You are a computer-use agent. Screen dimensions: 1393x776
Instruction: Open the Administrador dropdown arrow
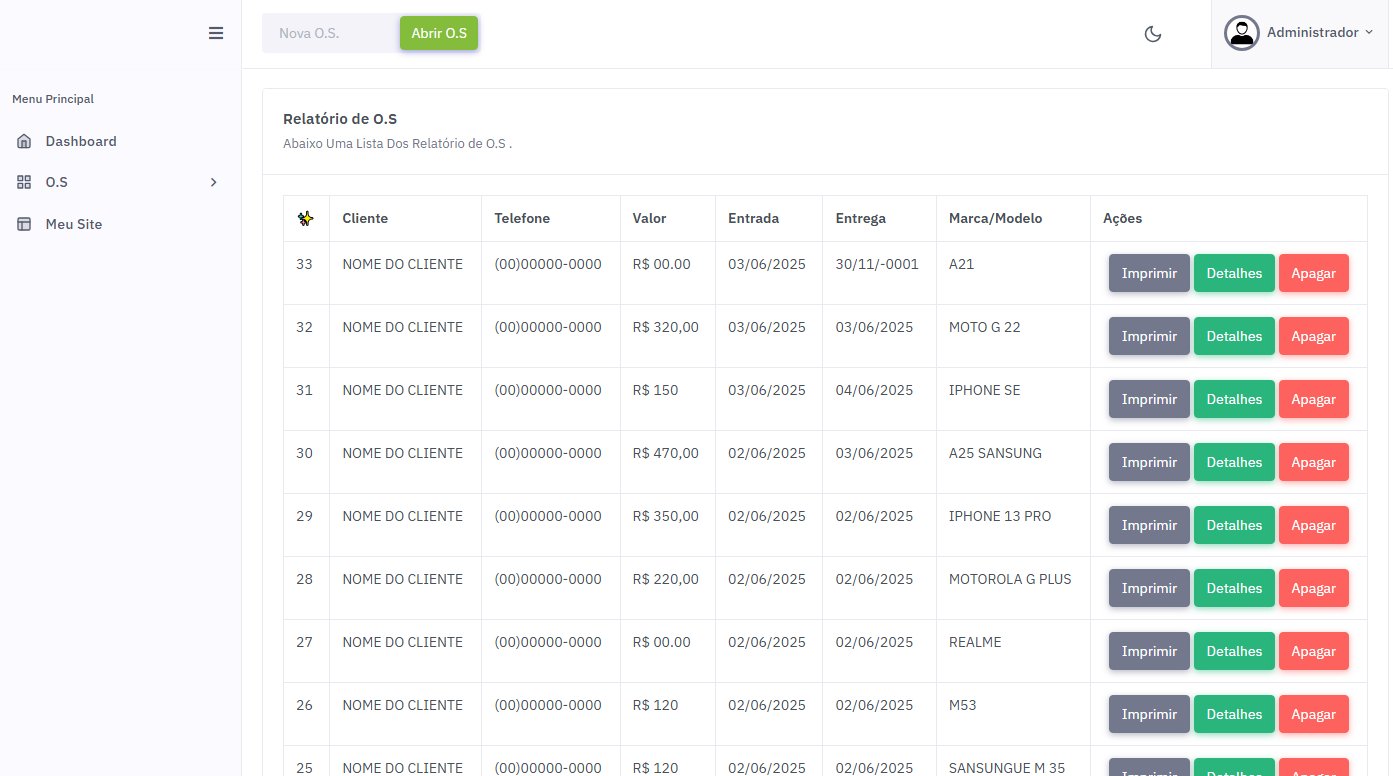click(x=1369, y=32)
